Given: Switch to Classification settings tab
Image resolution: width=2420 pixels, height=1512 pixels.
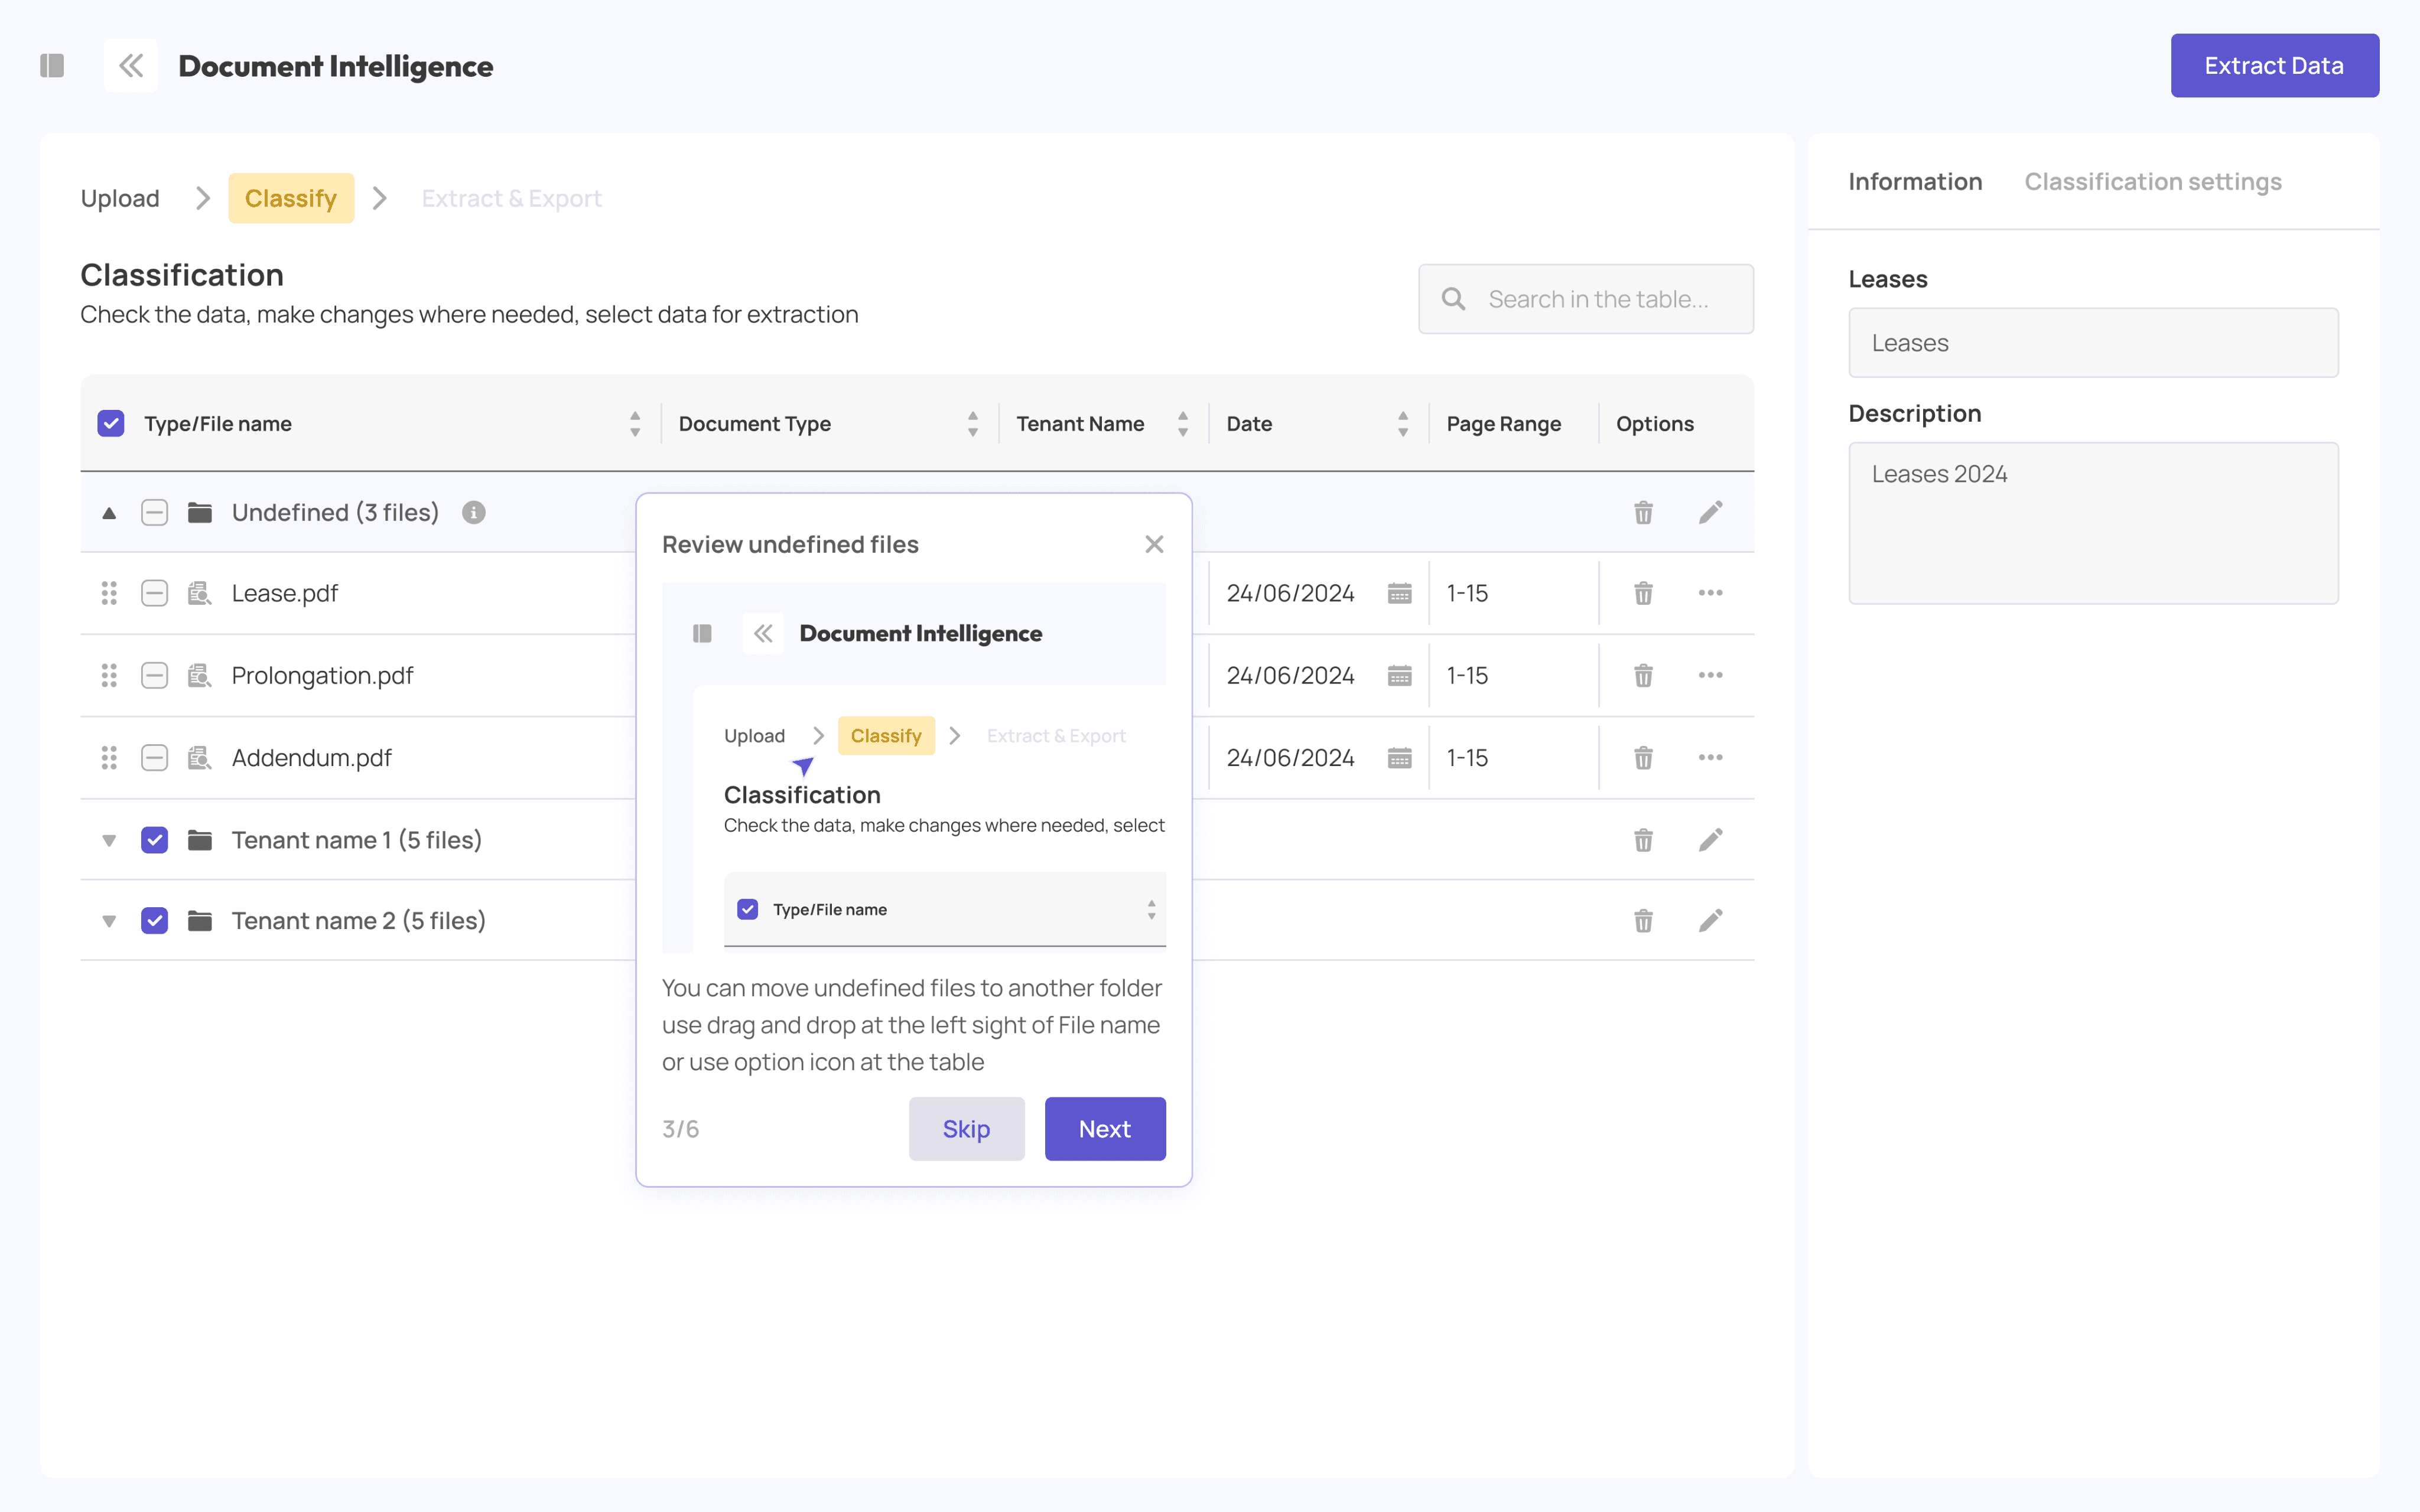Looking at the screenshot, I should point(2152,182).
